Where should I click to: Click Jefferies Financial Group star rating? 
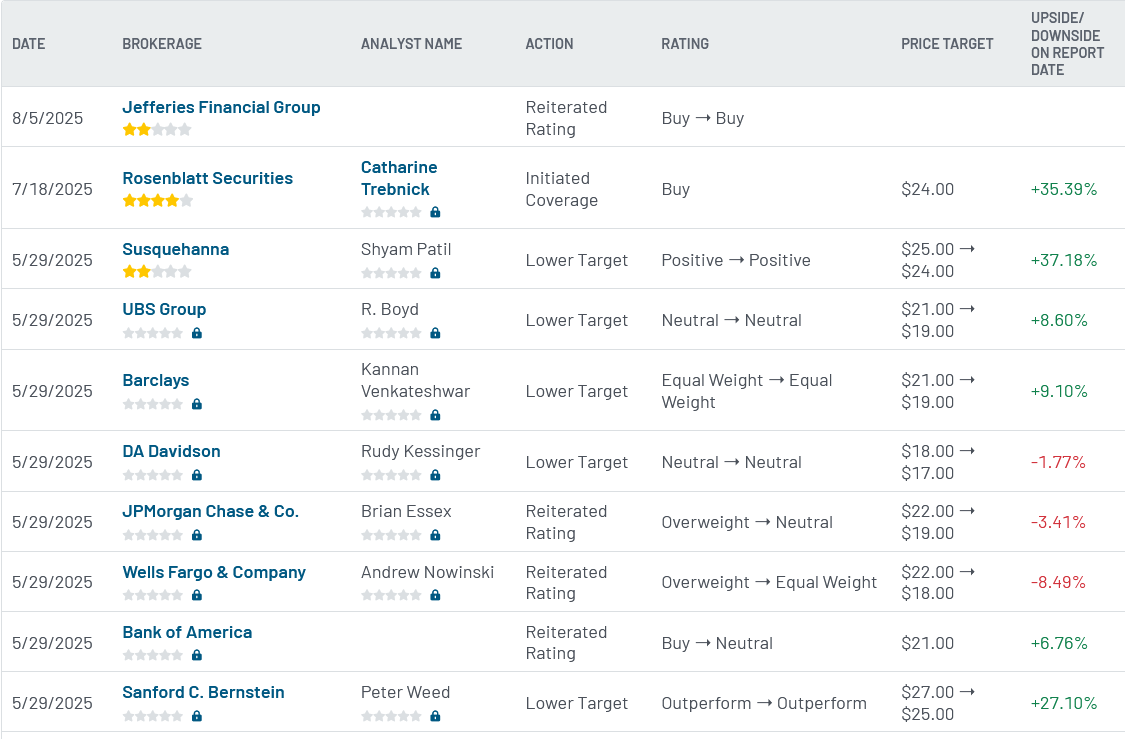pos(157,130)
